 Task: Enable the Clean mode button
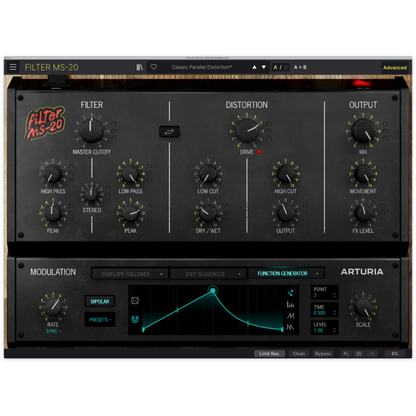pyautogui.click(x=299, y=354)
